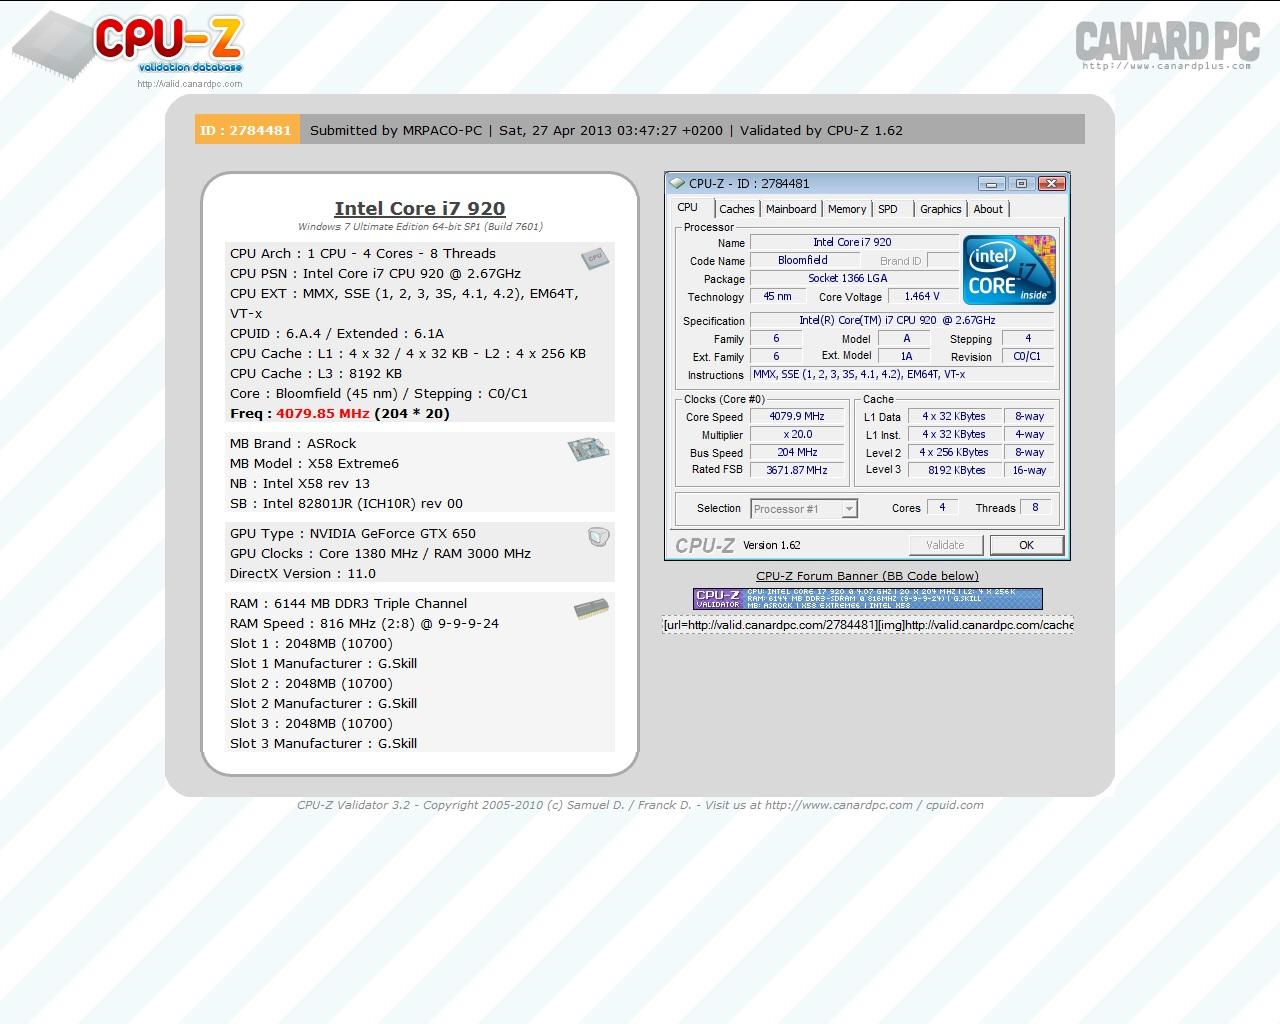Screen dimensions: 1280x1024
Task: Click the copyright footer text
Action: (640, 805)
